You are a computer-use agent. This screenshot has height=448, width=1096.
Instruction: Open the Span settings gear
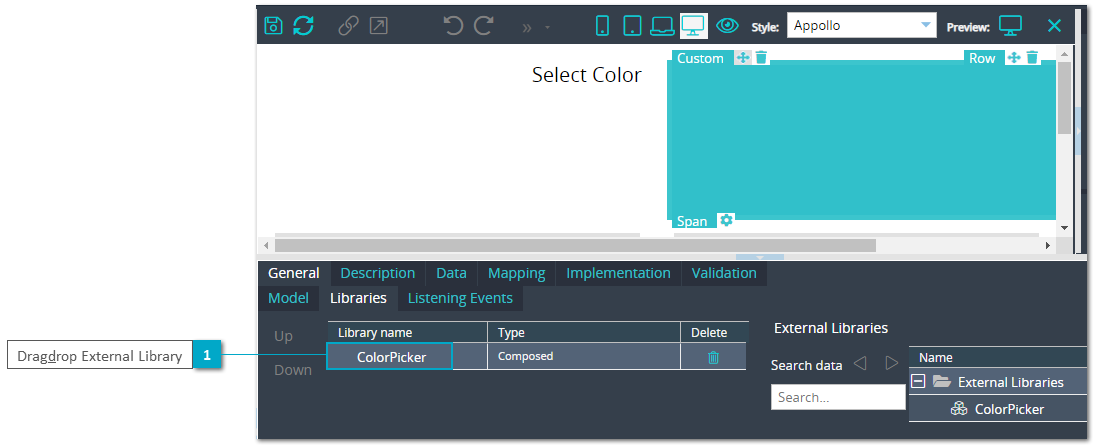coord(727,220)
